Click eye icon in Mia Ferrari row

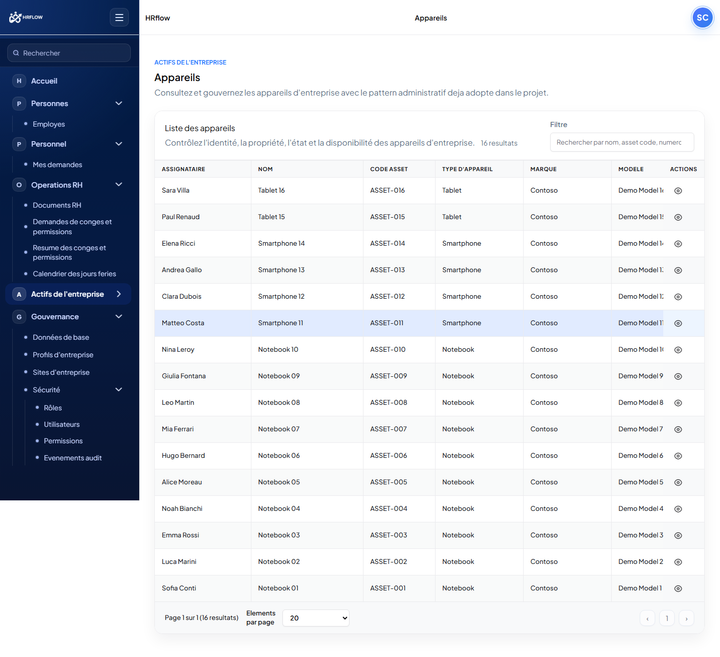pyautogui.click(x=678, y=429)
